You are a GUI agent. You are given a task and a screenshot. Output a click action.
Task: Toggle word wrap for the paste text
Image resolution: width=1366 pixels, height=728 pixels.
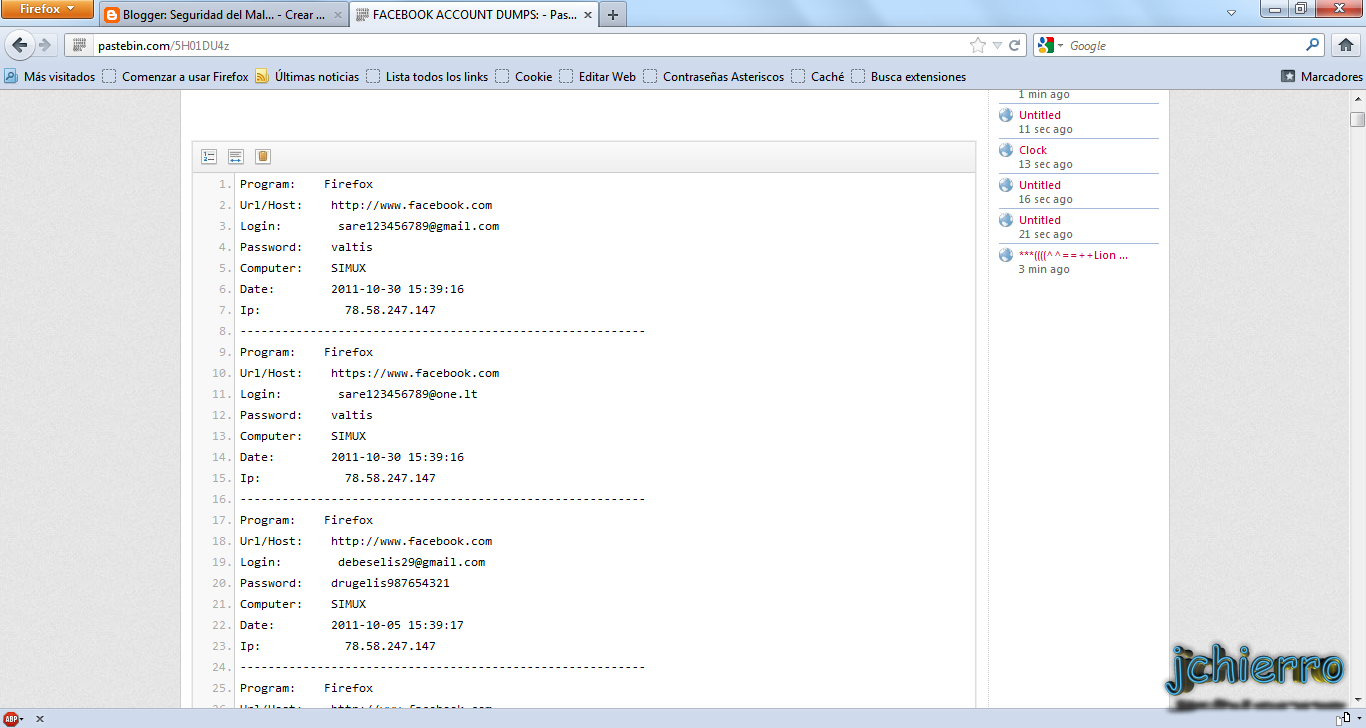coord(235,156)
